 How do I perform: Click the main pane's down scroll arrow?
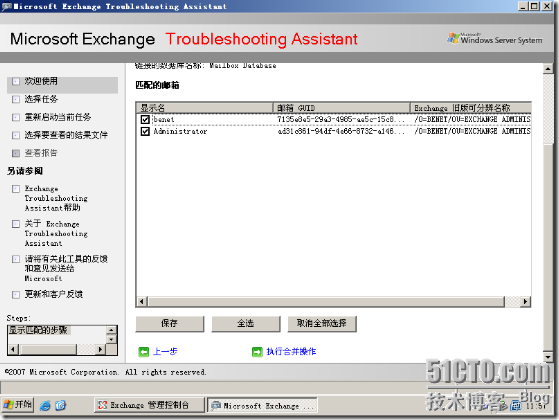click(x=548, y=356)
